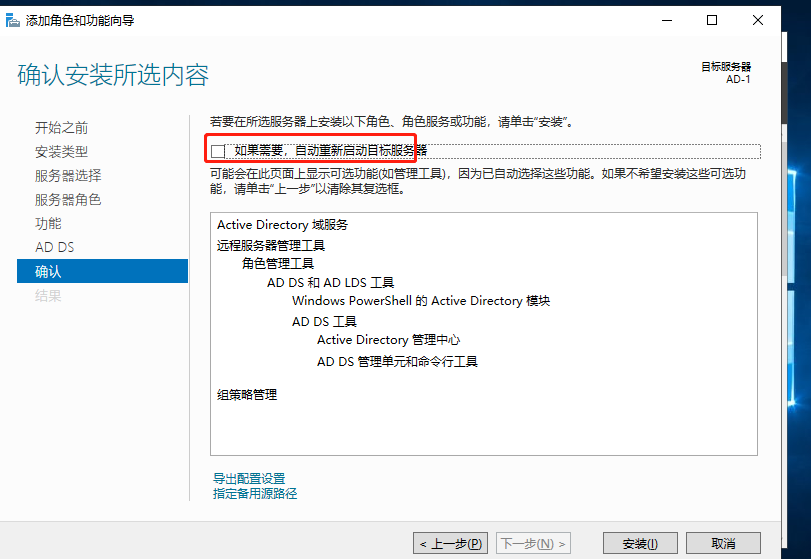Click the Active Directory 管理中心 entry
This screenshot has height=559, width=811.
point(388,340)
